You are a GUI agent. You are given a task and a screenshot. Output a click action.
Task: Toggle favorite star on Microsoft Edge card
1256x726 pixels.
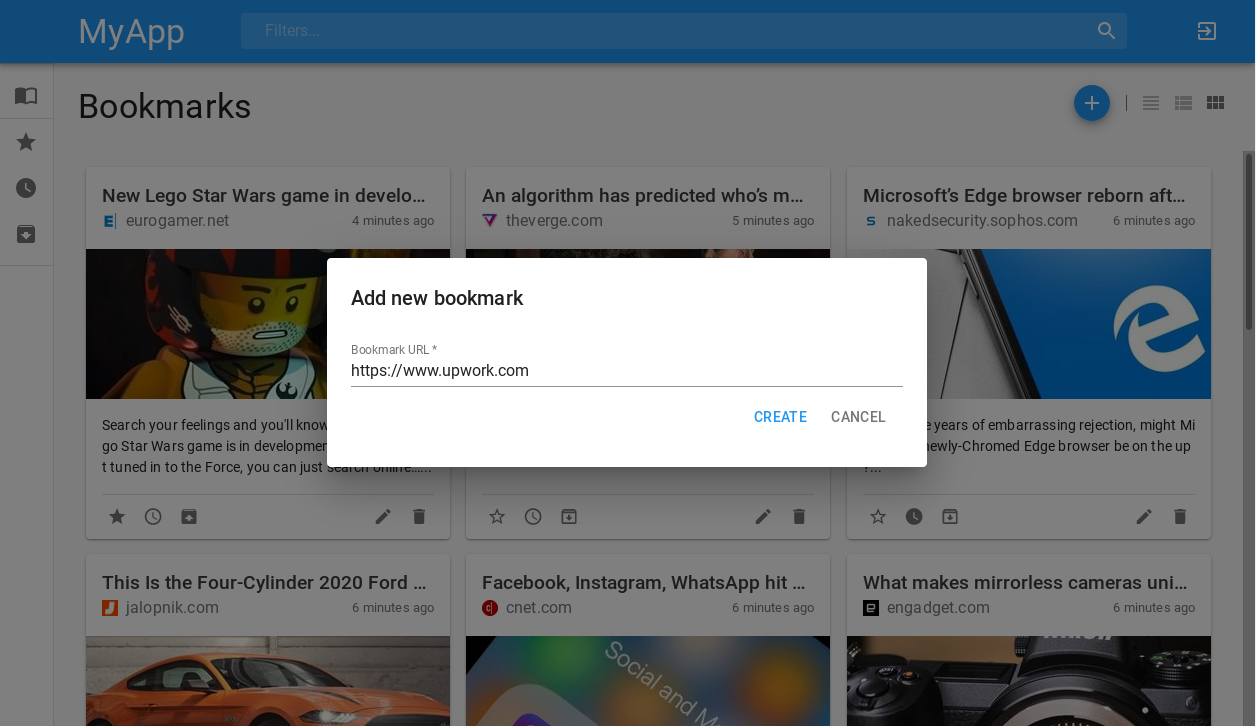(x=878, y=517)
